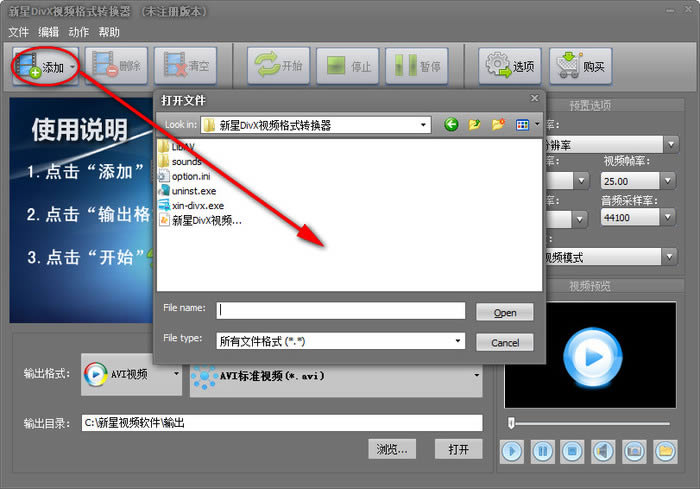The width and height of the screenshot is (700, 489).
Task: Click the up one folder level icon
Action: click(475, 124)
